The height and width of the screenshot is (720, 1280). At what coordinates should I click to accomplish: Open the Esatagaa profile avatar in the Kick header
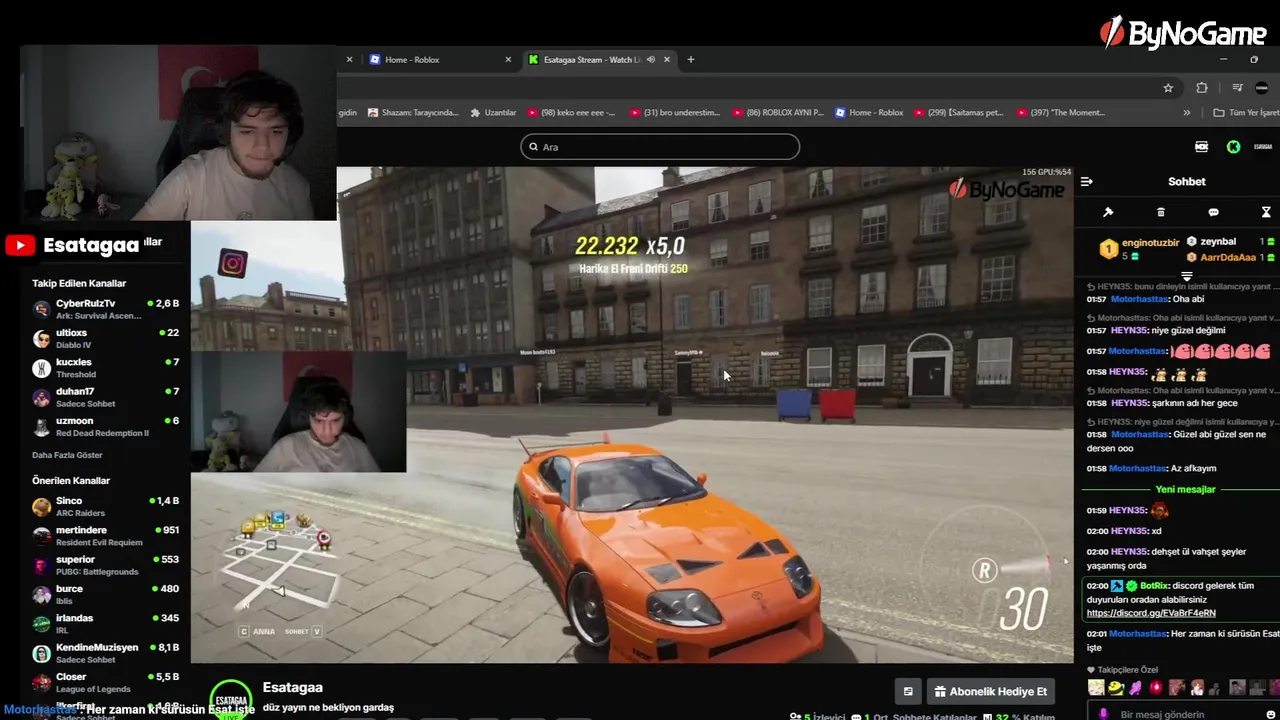coord(1263,147)
